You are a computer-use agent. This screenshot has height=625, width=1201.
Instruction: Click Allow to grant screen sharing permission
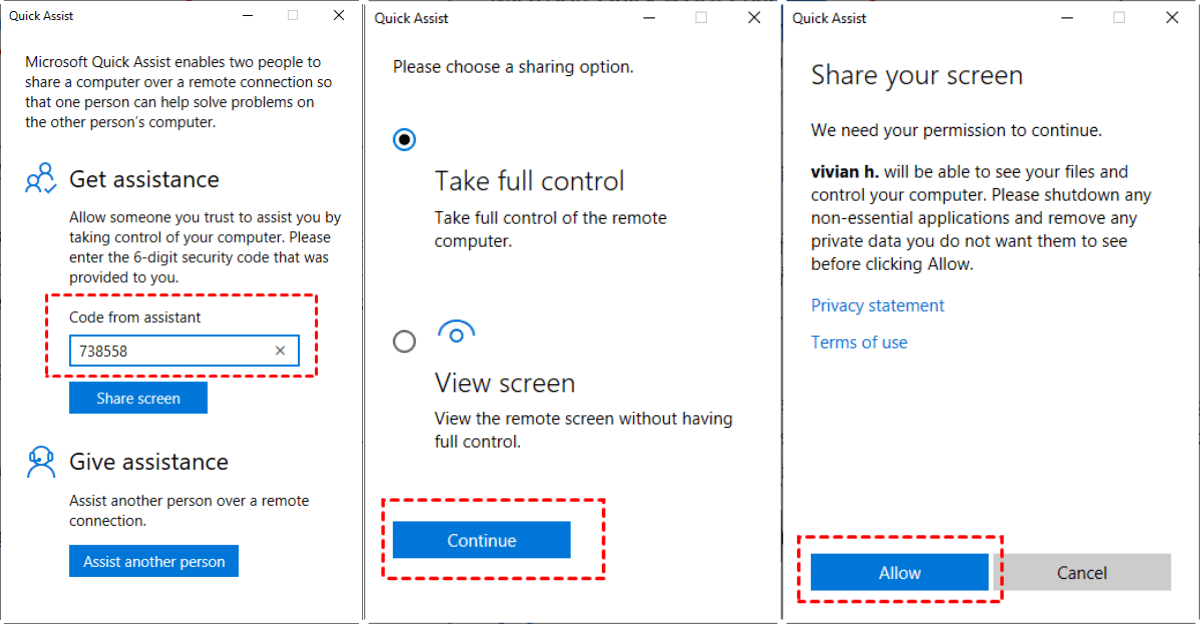pyautogui.click(x=899, y=573)
